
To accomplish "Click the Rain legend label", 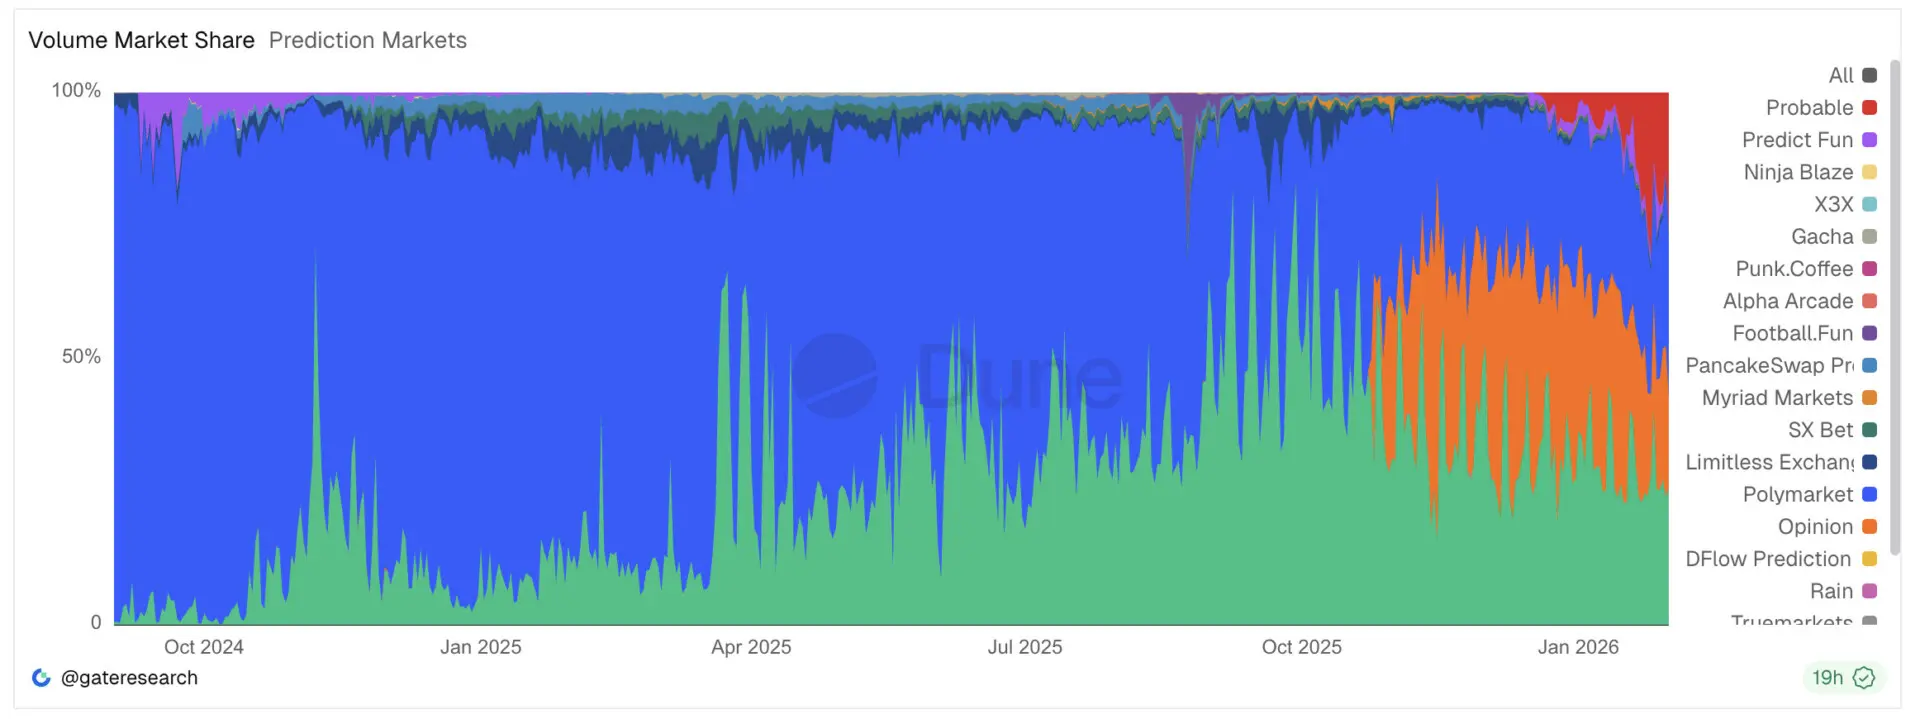I will tap(1831, 591).
